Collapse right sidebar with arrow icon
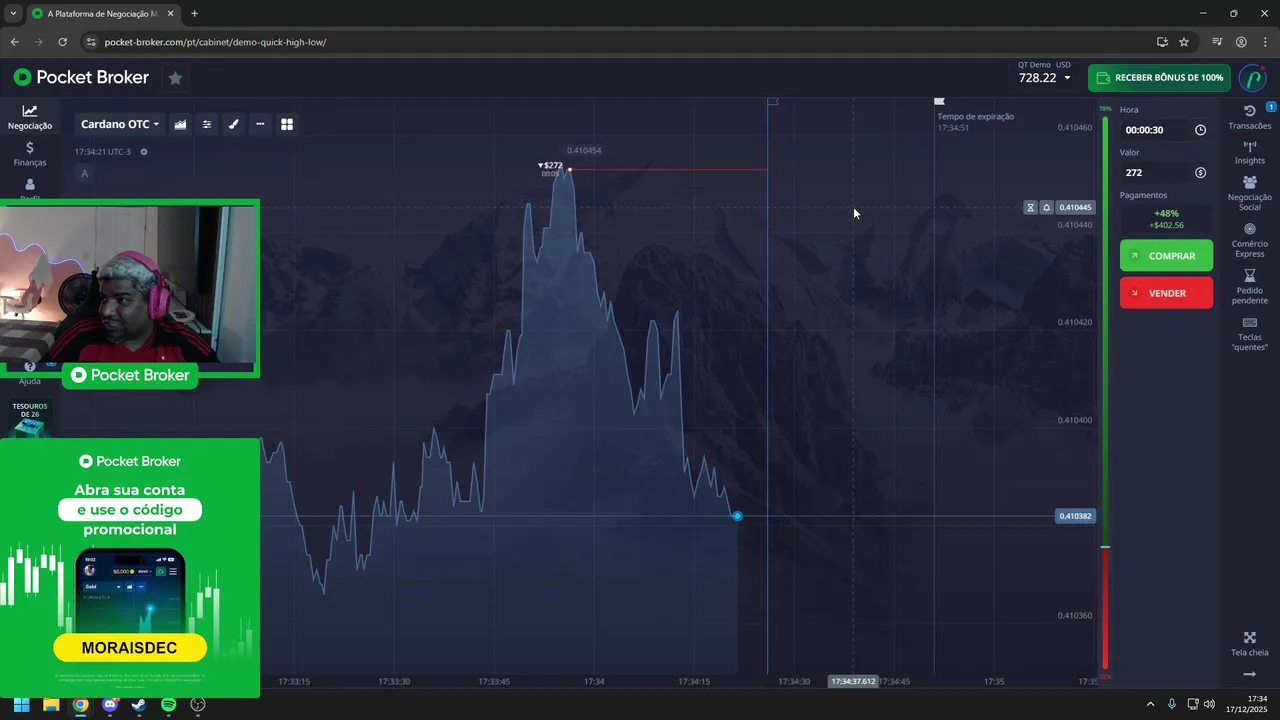The height and width of the screenshot is (720, 1280). pyautogui.click(x=1249, y=674)
